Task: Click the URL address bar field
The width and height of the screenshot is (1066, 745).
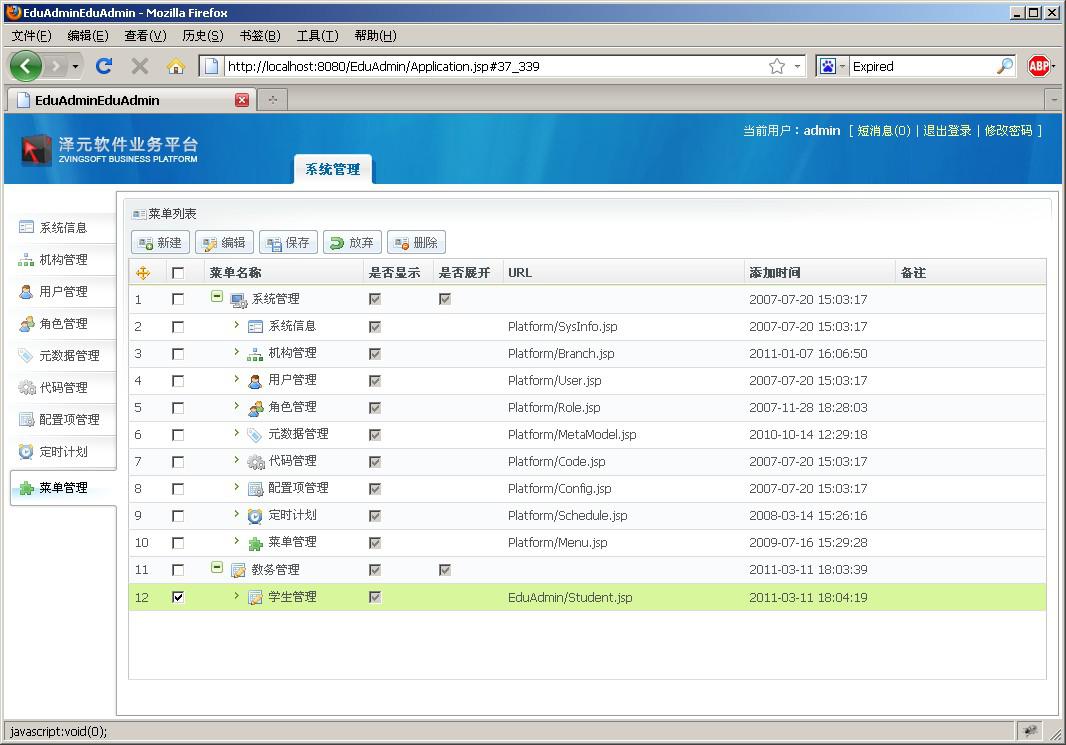Action: [x=490, y=66]
